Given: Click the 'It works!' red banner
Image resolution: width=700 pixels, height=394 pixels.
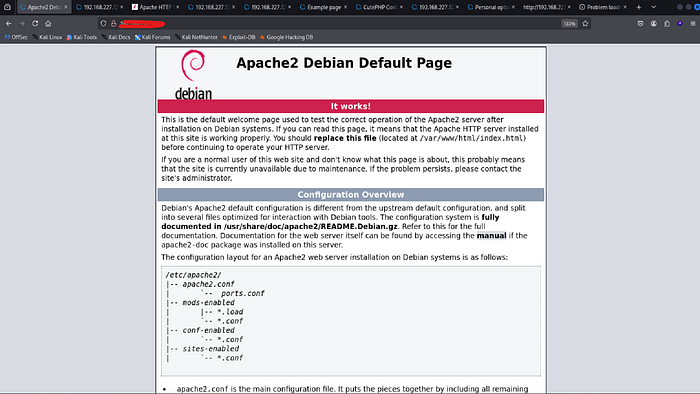Looking at the screenshot, I should 350,106.
